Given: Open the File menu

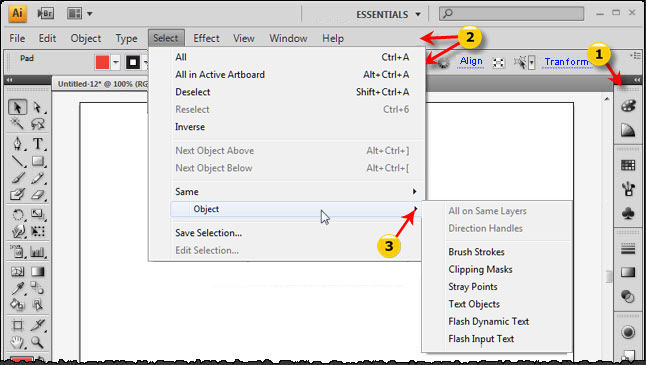Looking at the screenshot, I should pos(17,38).
